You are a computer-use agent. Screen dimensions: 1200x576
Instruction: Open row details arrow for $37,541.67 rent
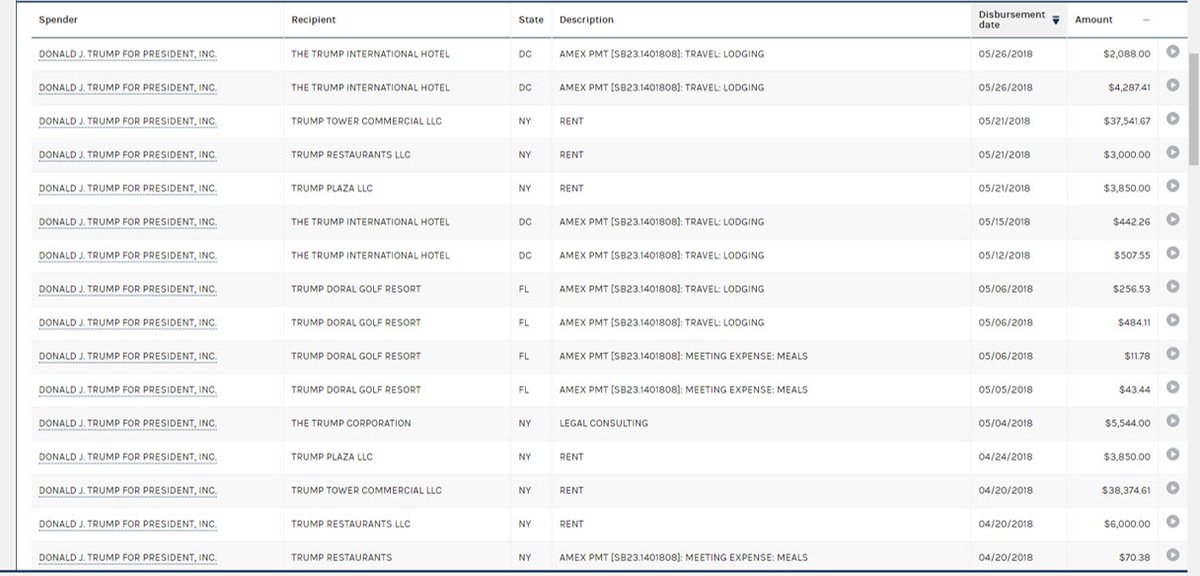point(1173,120)
